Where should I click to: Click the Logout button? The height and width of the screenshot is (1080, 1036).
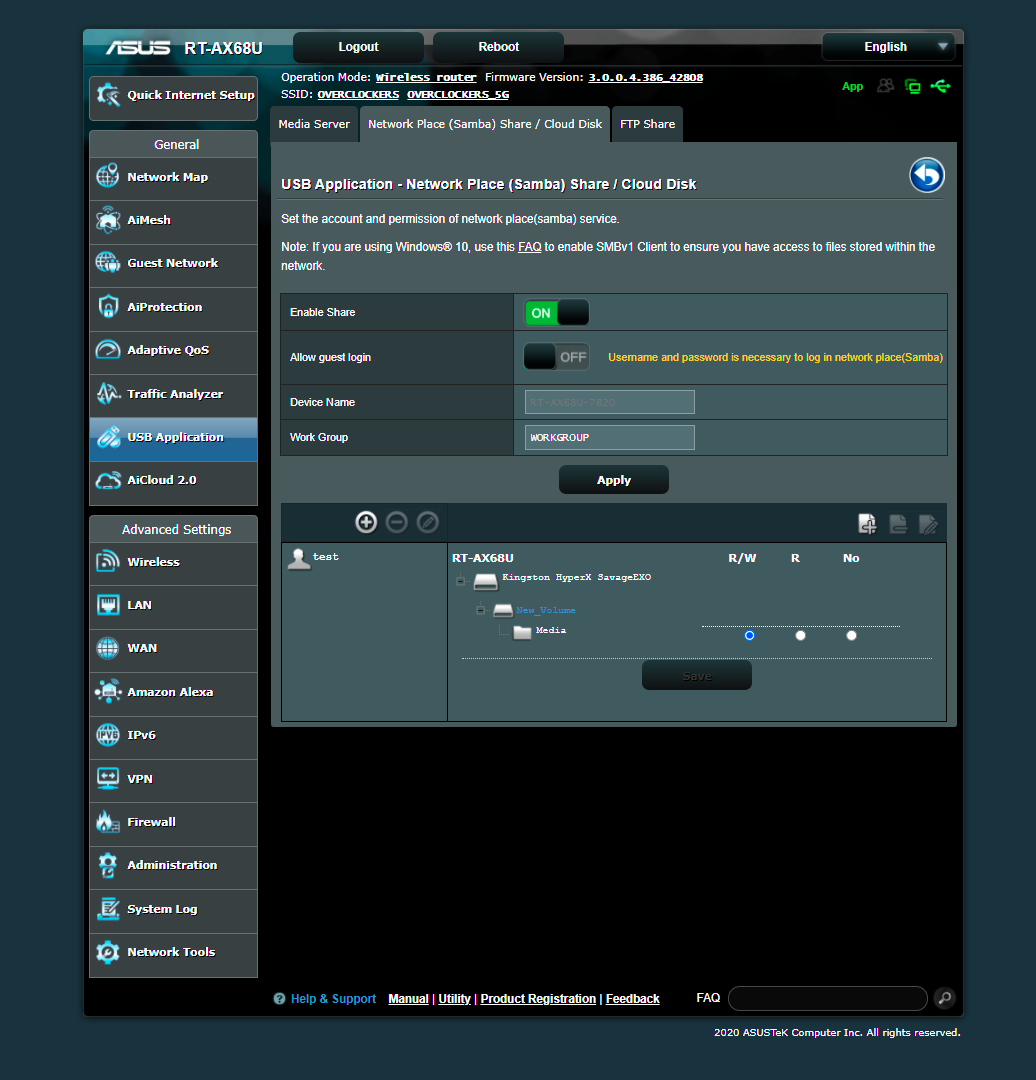point(358,47)
